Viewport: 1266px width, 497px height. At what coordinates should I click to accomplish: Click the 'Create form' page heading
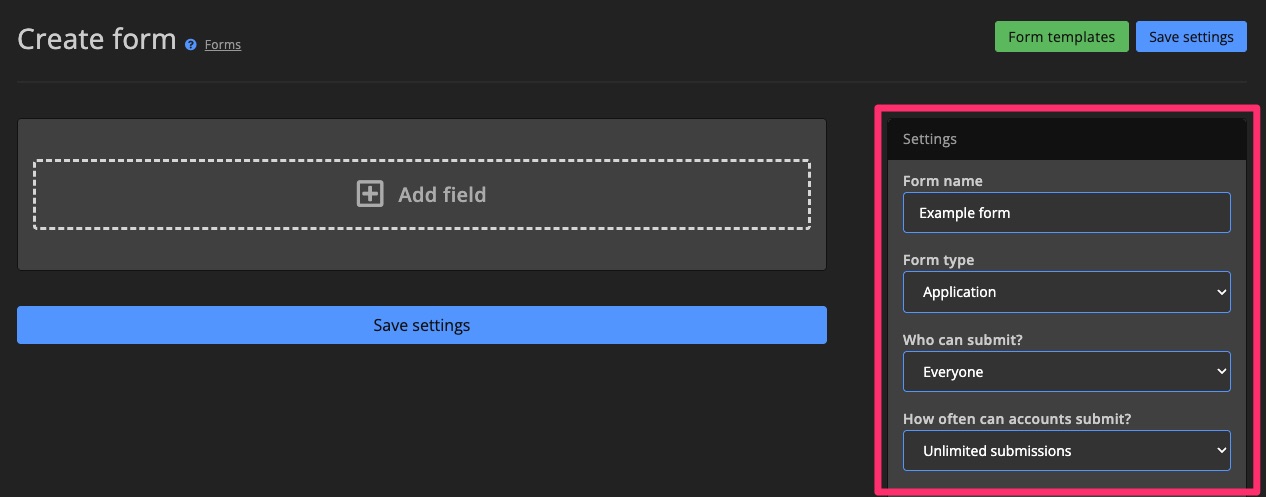[96, 40]
